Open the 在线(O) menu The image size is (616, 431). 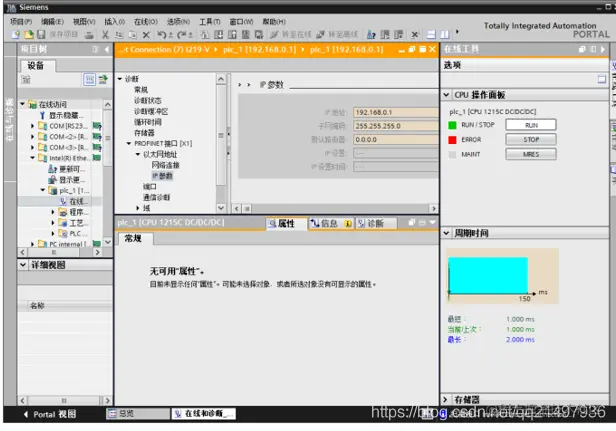tap(146, 22)
